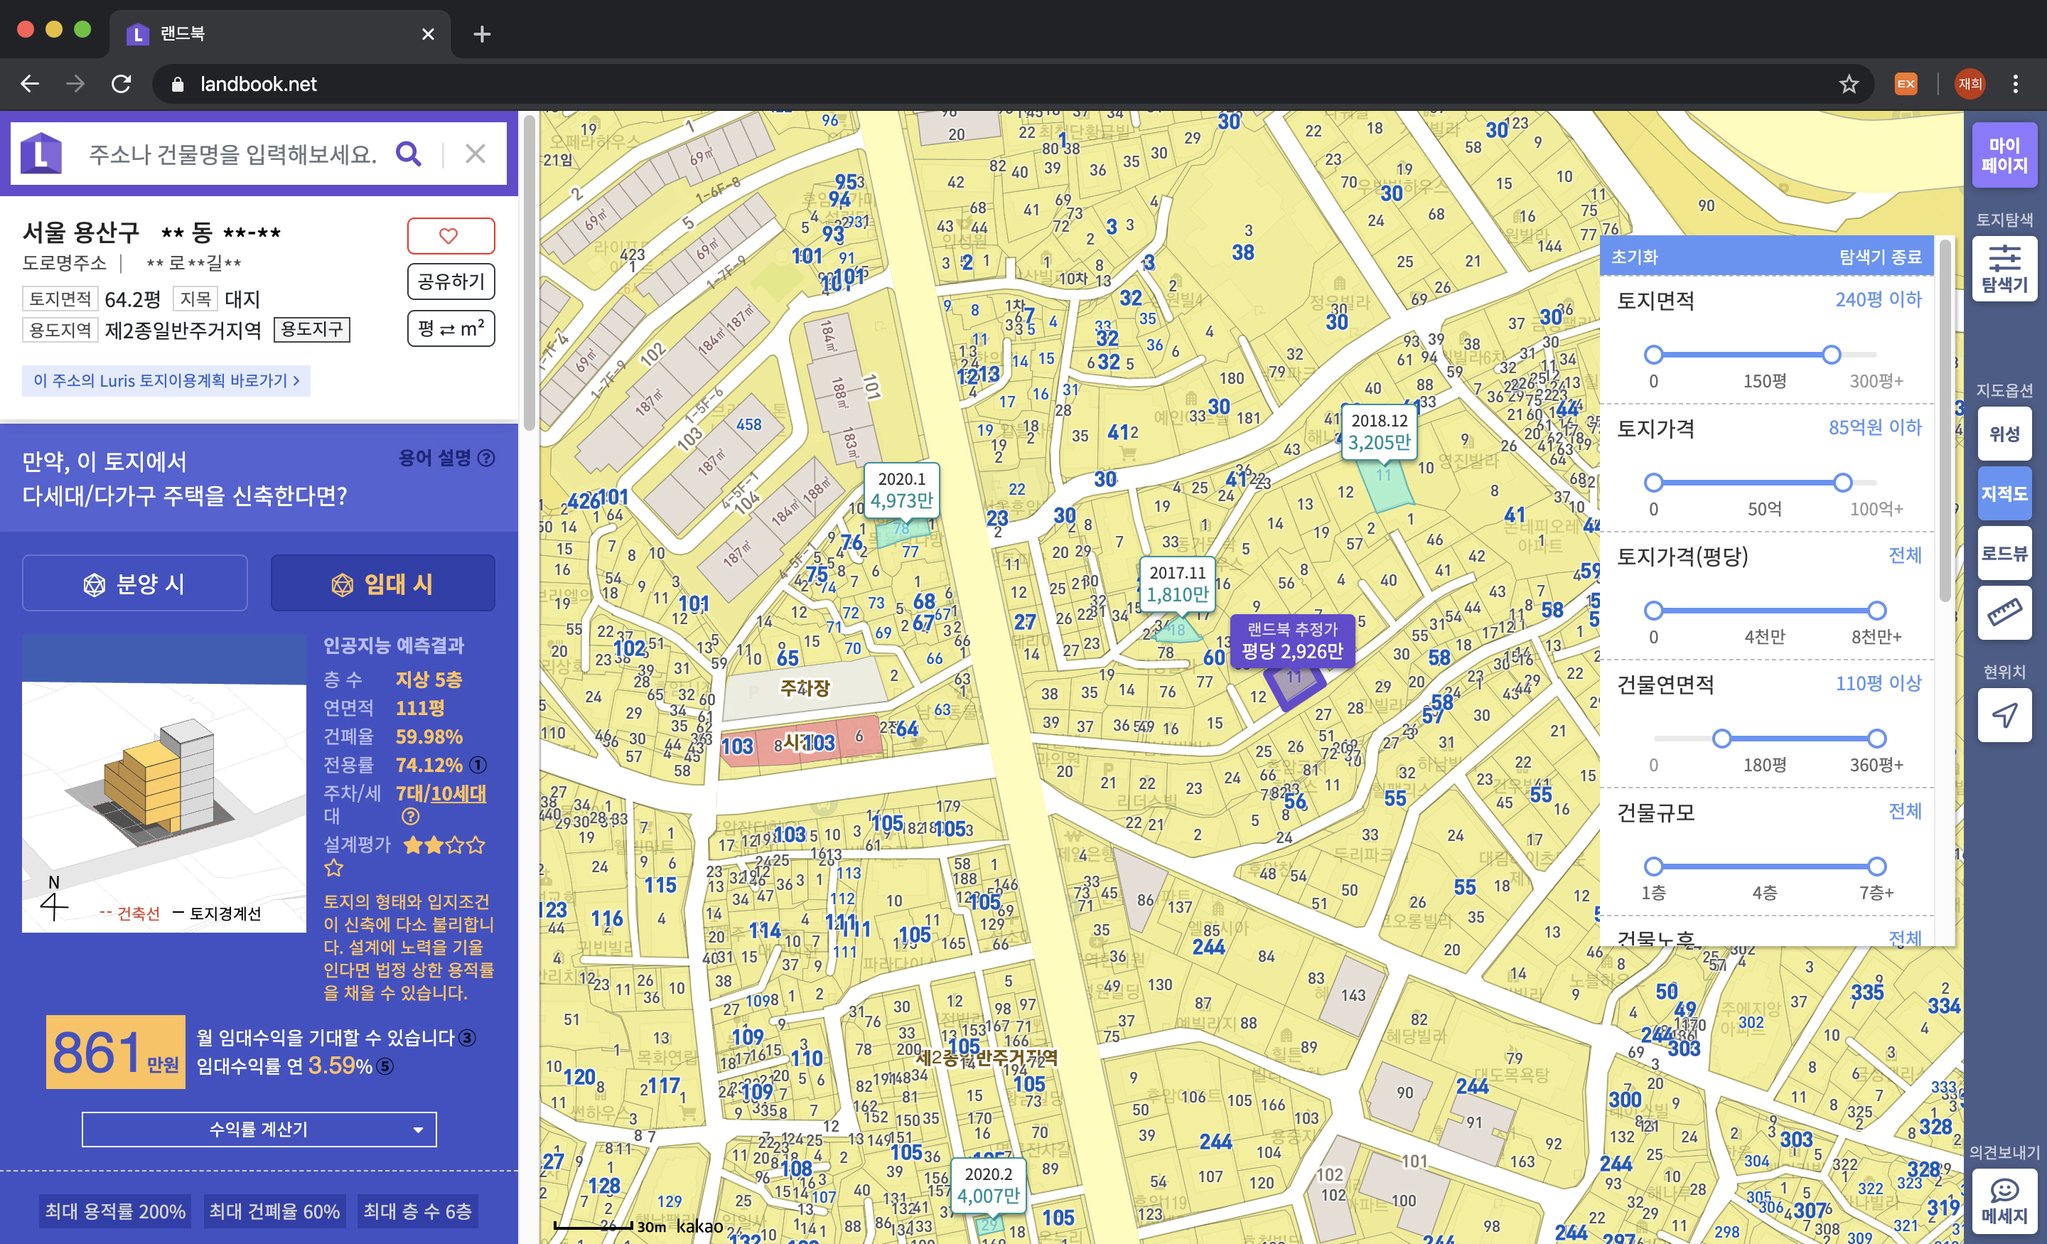Screen dimensions: 2047x1244
Task: Click the address search input field
Action: (232, 154)
